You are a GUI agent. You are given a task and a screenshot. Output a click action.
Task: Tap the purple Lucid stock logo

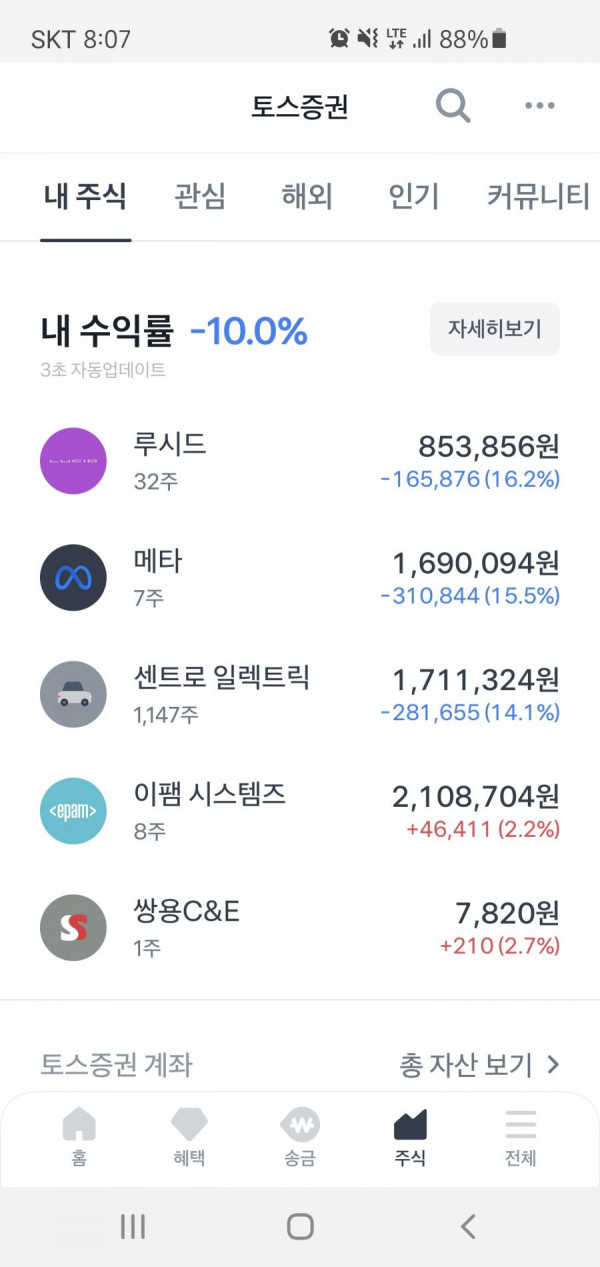click(x=73, y=461)
